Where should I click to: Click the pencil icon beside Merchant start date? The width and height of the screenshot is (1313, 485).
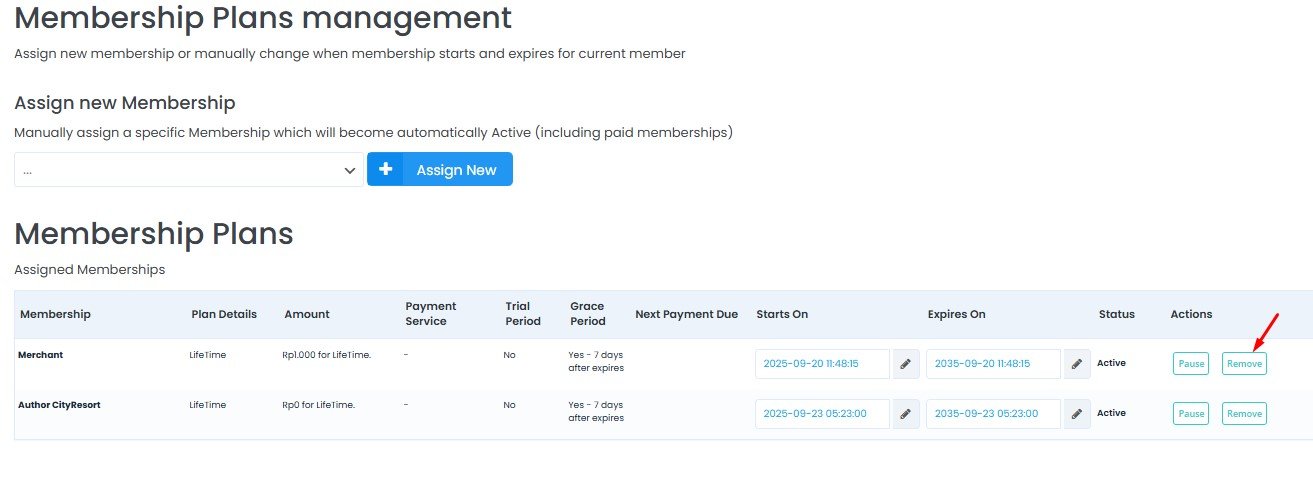[905, 364]
